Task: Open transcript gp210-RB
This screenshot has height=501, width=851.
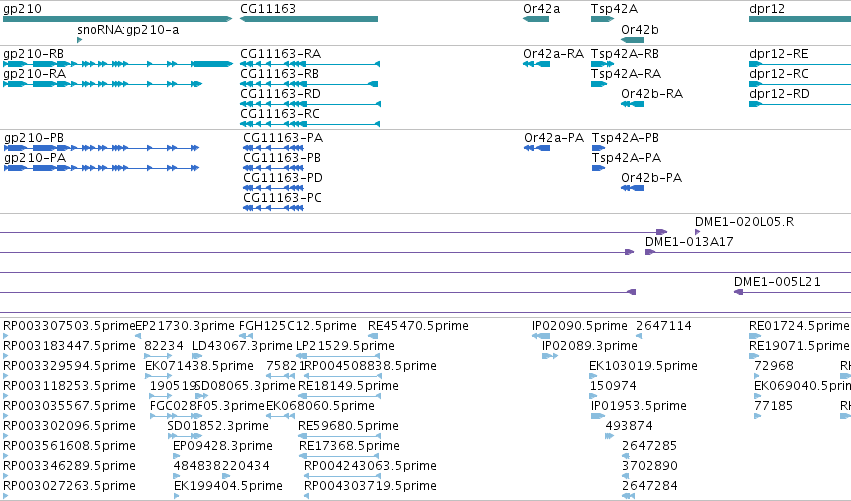Action: (x=34, y=54)
